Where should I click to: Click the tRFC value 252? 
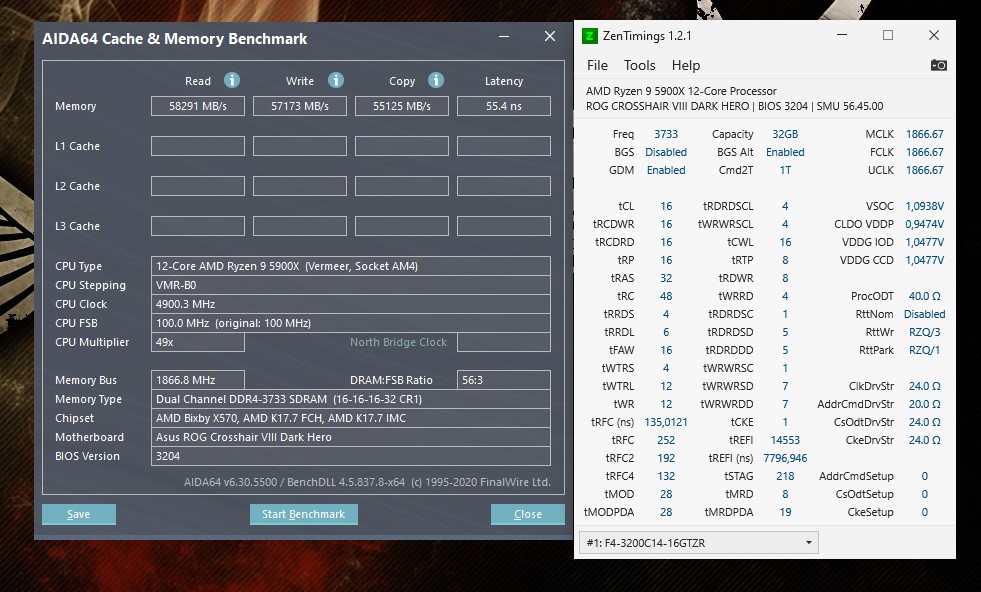click(666, 440)
